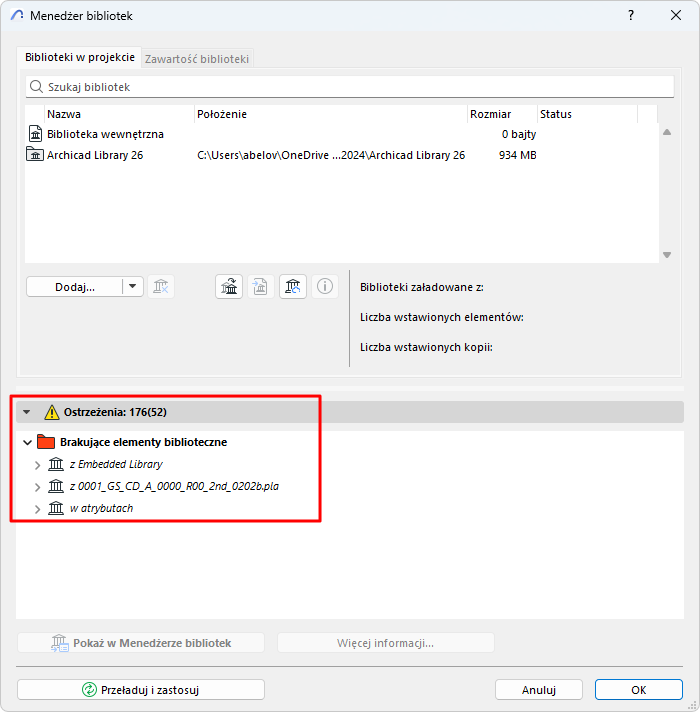700x712 pixels.
Task: Click the library info icon
Action: 325,287
